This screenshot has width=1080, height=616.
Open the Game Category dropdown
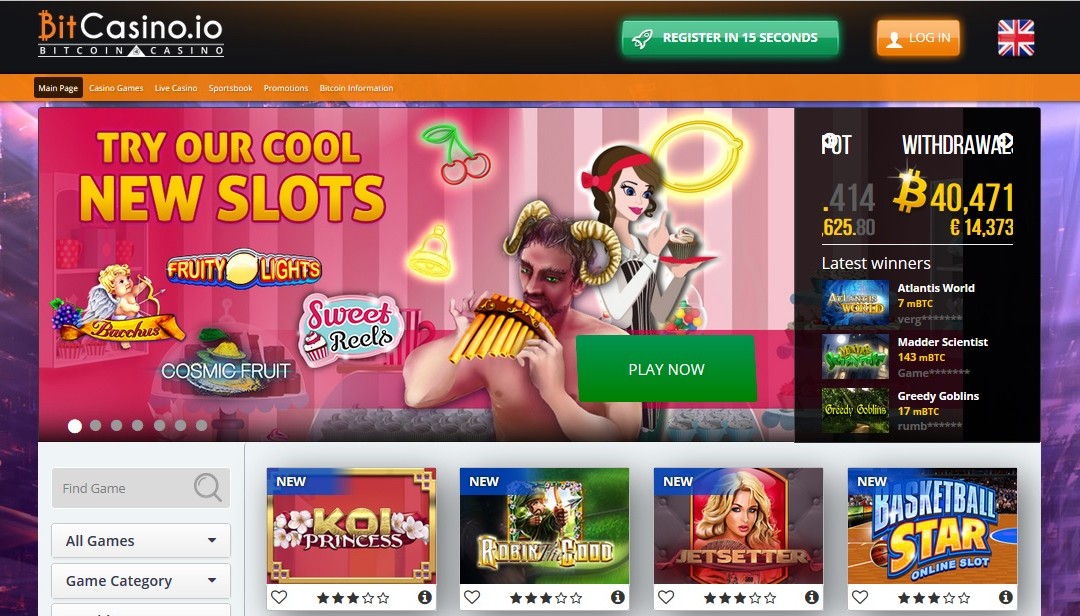[141, 580]
